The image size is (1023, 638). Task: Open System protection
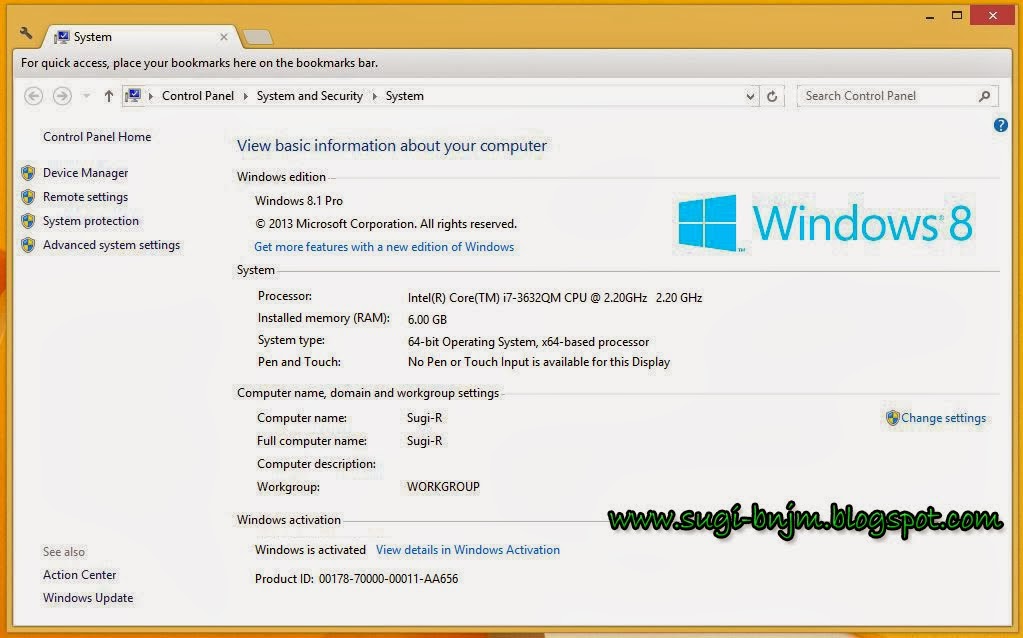click(91, 221)
